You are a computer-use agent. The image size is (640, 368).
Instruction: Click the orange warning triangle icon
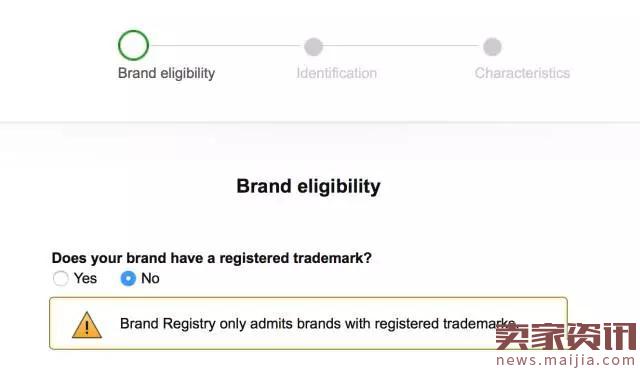(87, 325)
